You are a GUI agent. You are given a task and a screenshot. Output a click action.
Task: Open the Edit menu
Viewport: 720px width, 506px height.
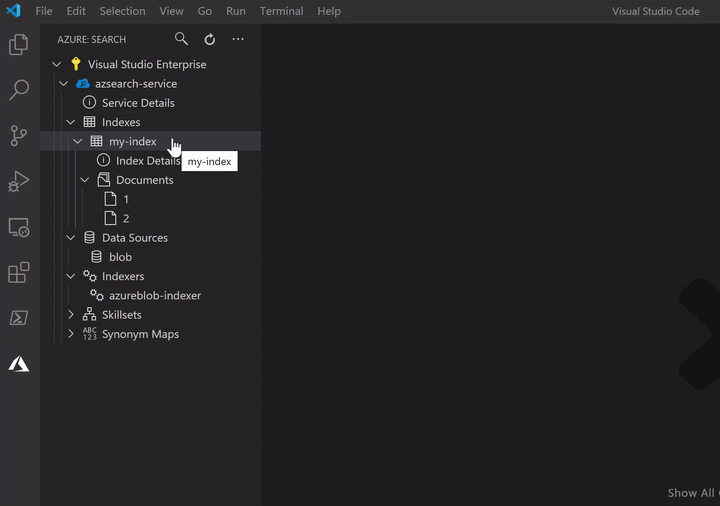pyautogui.click(x=76, y=11)
